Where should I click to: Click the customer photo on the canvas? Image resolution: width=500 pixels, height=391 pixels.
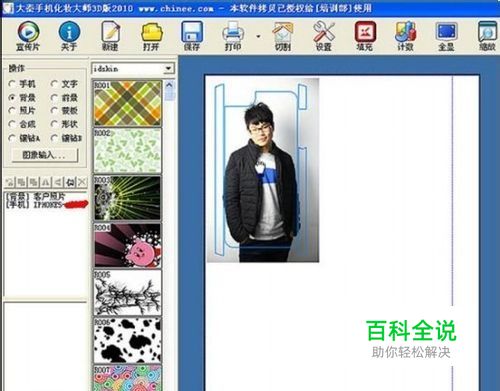[x=263, y=170]
